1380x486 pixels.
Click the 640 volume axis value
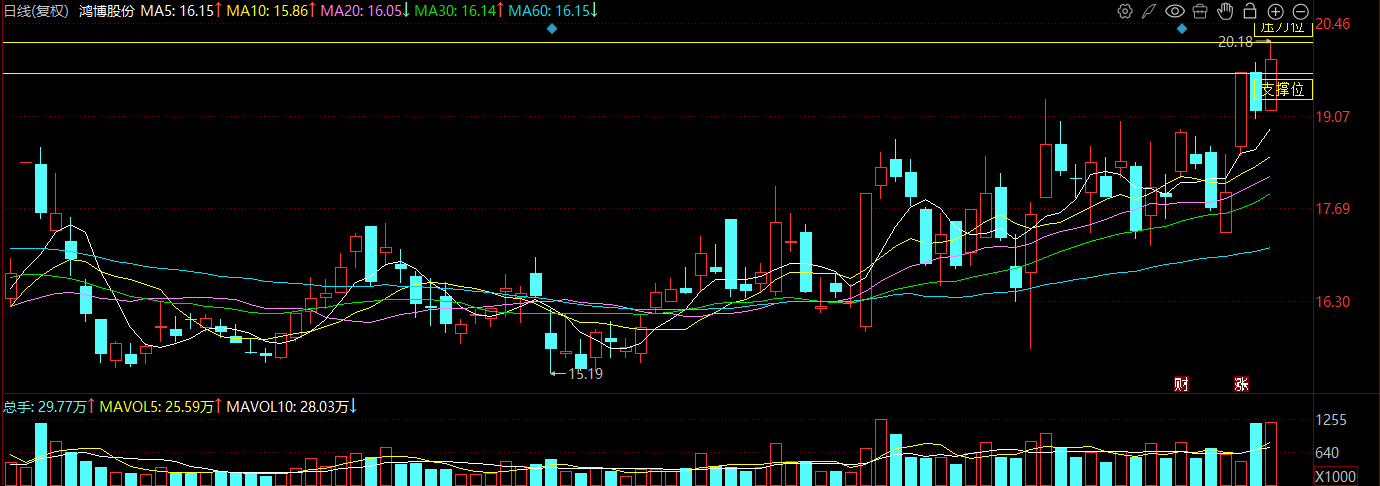[1328, 452]
